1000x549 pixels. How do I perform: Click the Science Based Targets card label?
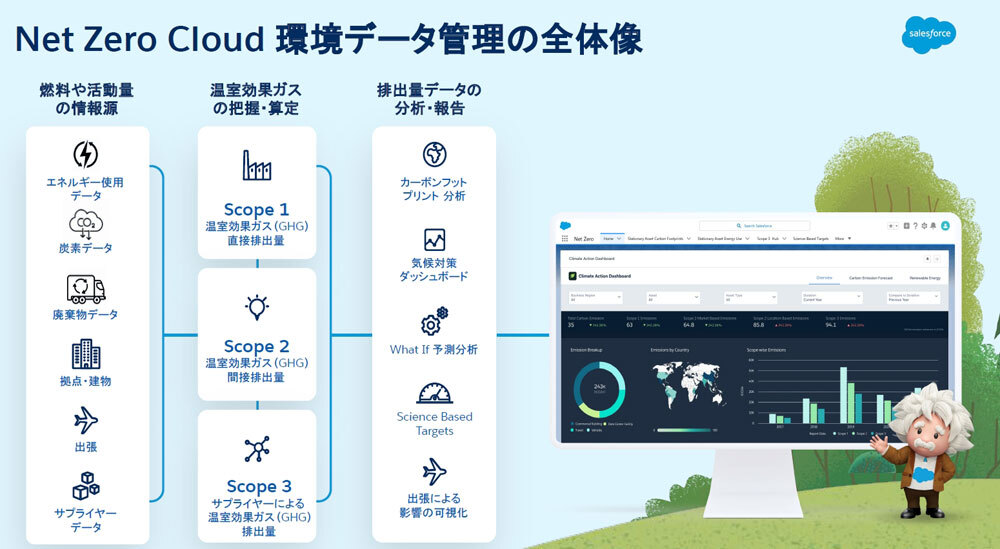pyautogui.click(x=434, y=423)
